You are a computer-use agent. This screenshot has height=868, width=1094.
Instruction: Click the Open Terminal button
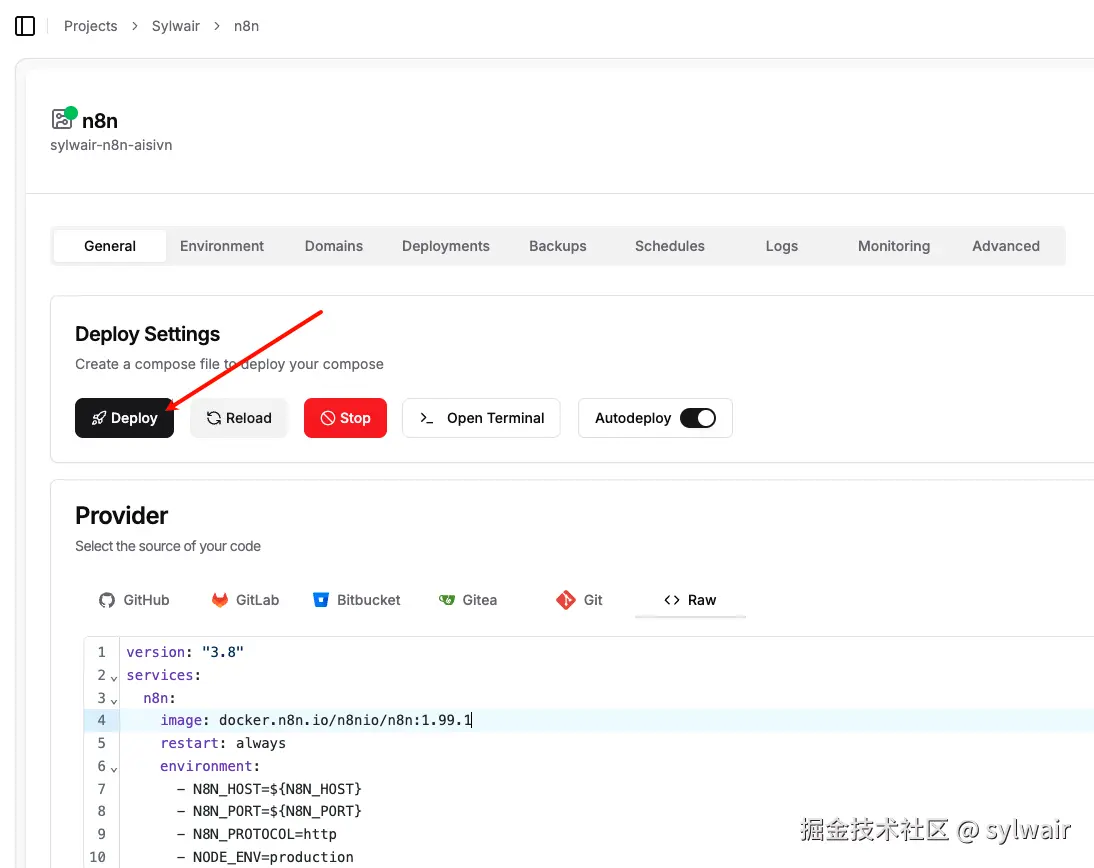(x=481, y=418)
